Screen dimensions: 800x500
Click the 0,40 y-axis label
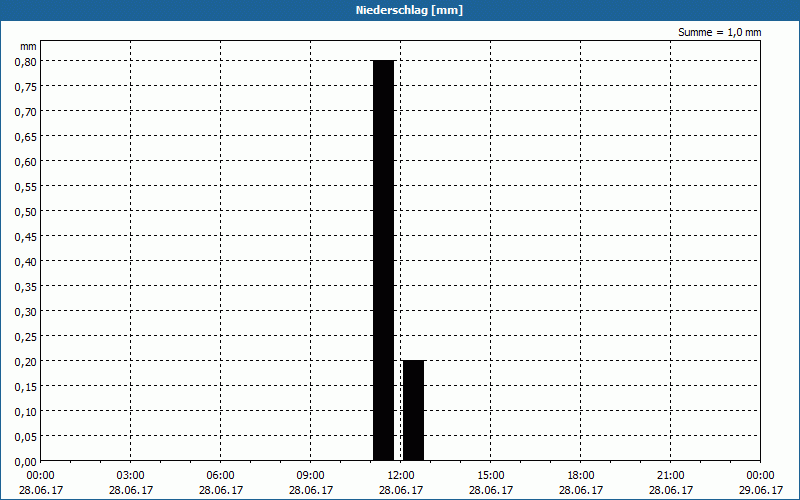26,262
